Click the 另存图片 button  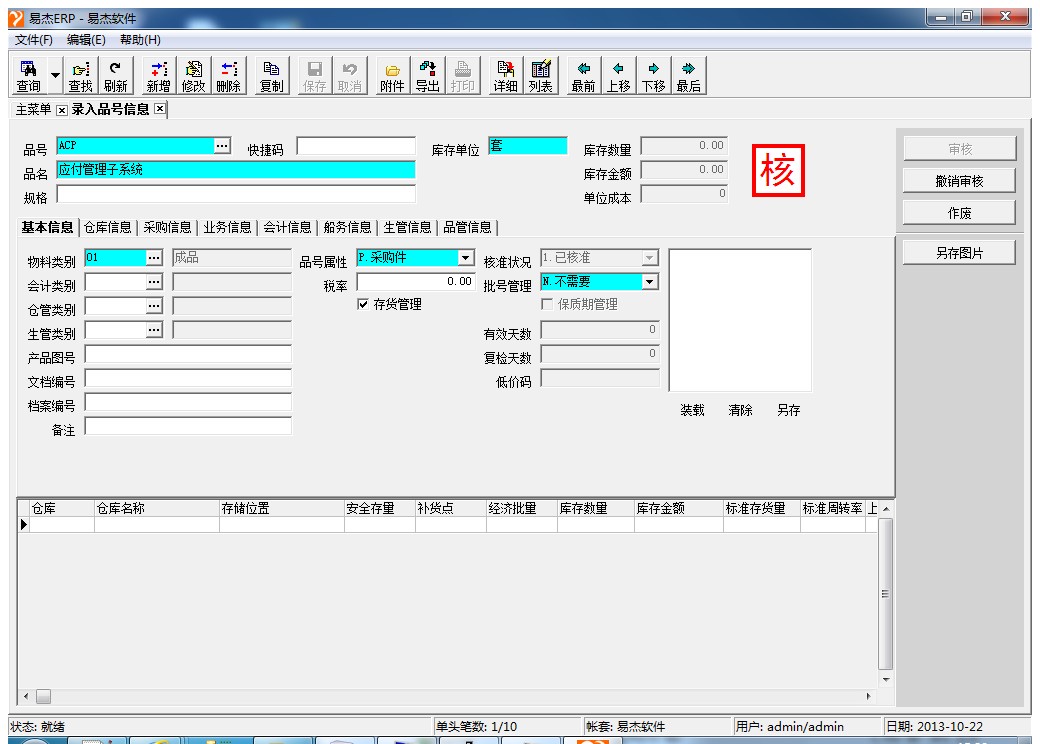959,253
